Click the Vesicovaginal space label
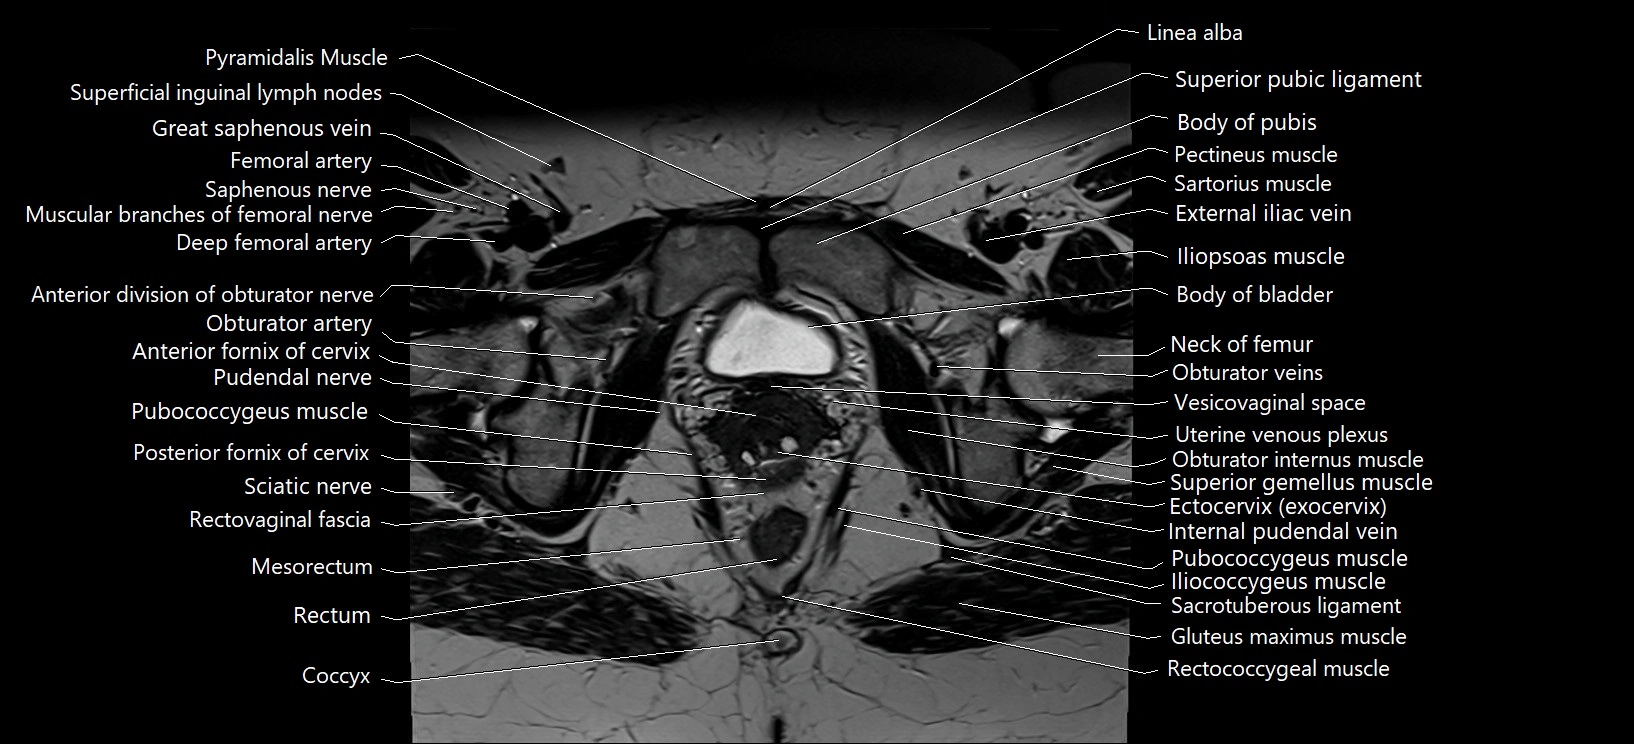 [x=1270, y=403]
